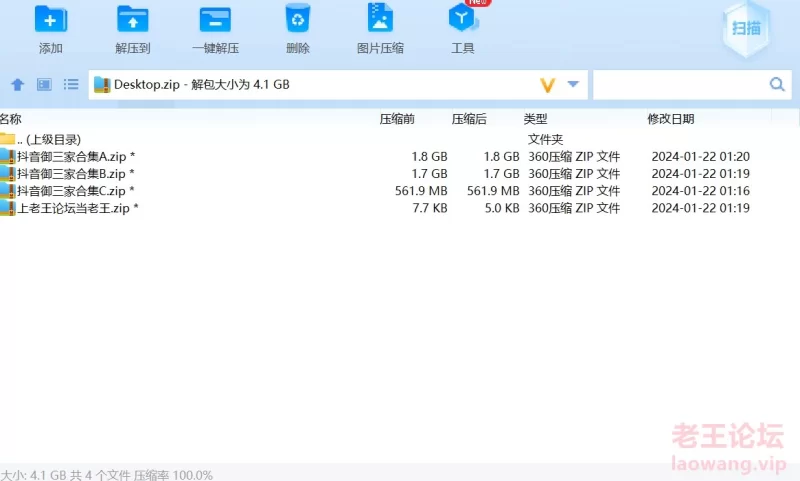This screenshot has width=800, height=481.
Task: Click the 扫描 (Scan) shield button
Action: pyautogui.click(x=746, y=29)
